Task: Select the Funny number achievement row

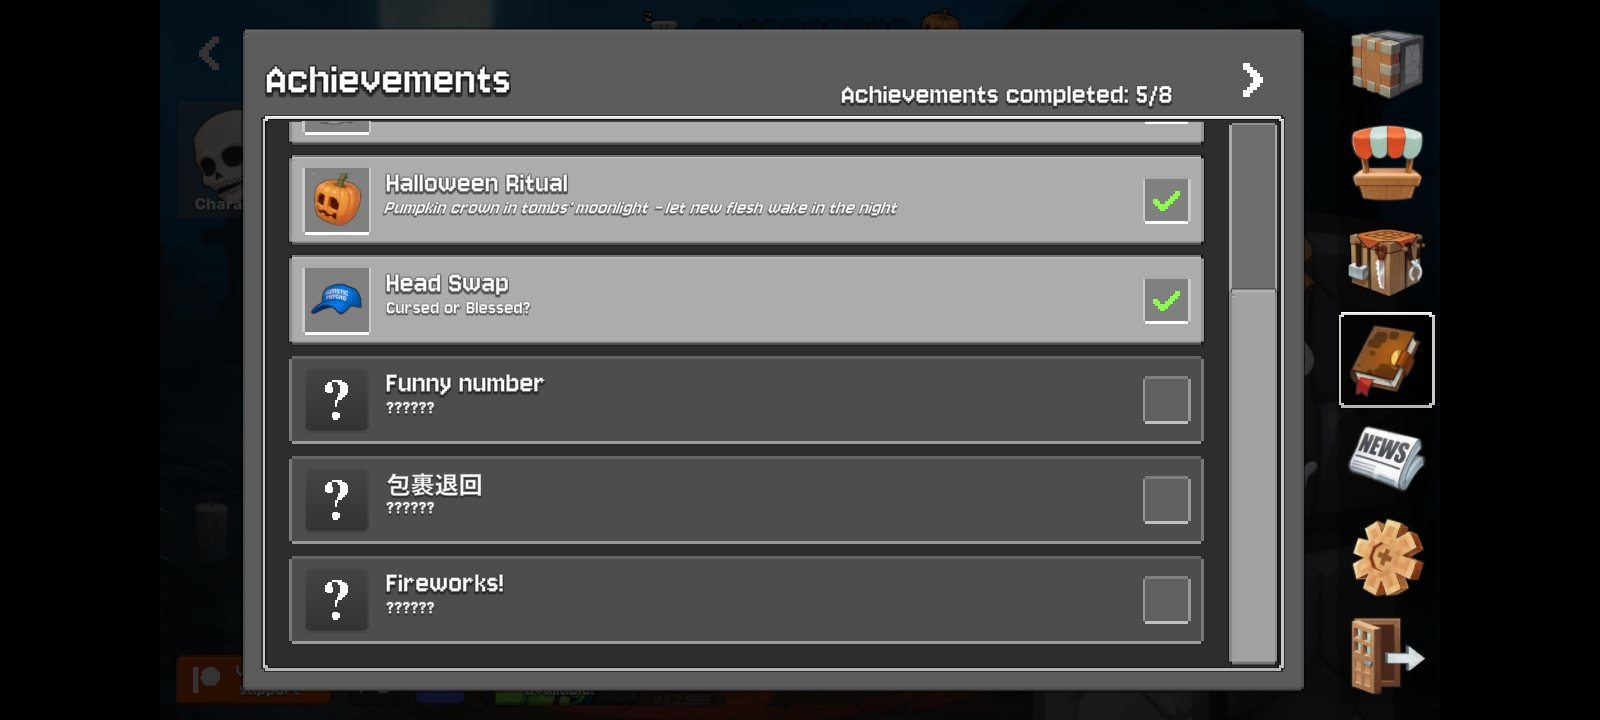Action: click(x=746, y=400)
